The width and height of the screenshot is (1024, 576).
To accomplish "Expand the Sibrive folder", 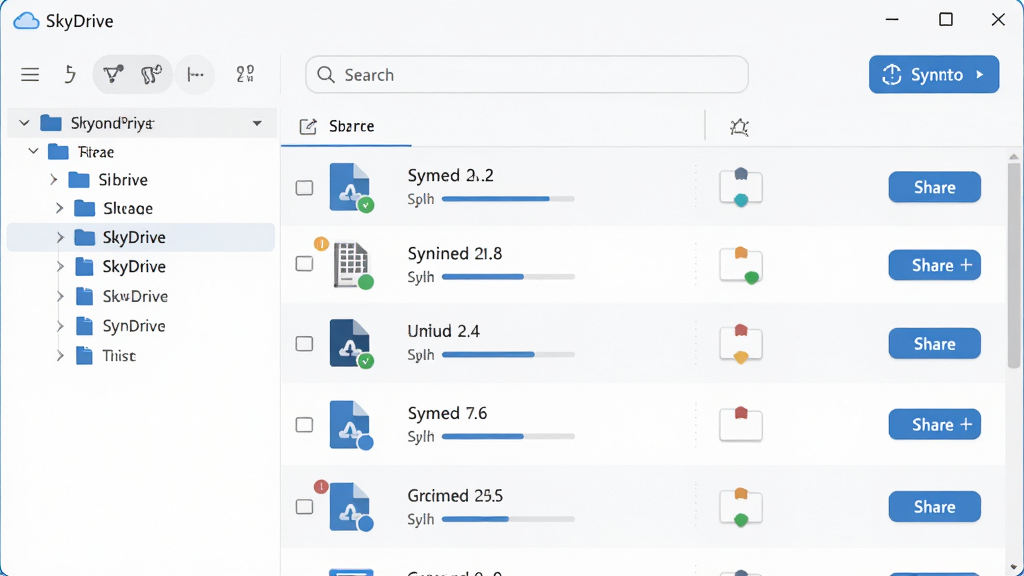I will pos(54,180).
